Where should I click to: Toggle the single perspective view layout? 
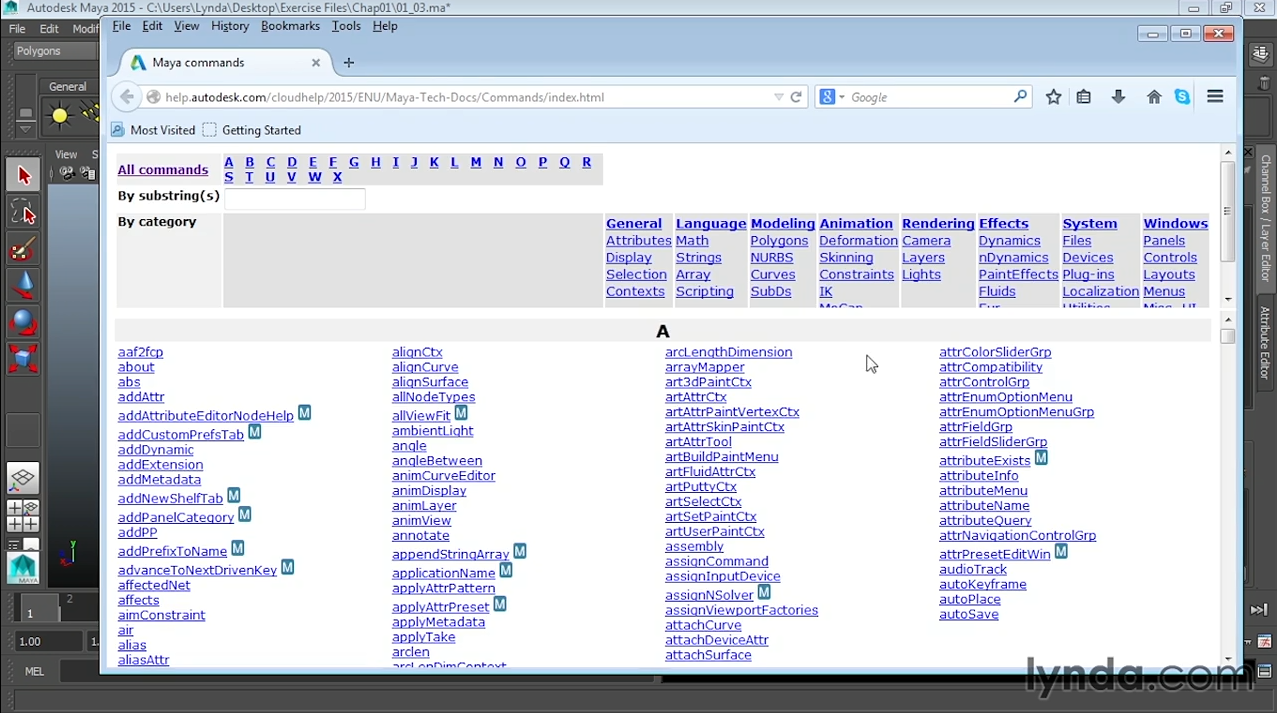tap(23, 478)
